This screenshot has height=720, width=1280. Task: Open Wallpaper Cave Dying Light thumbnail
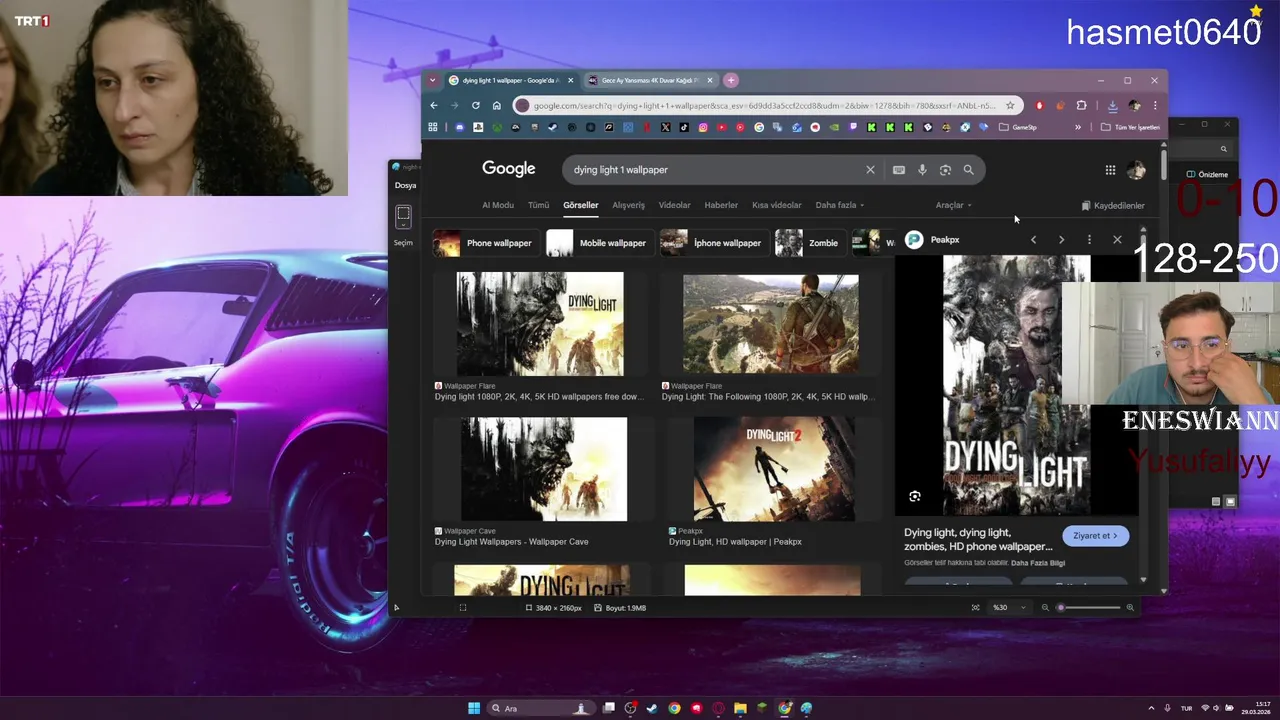[x=544, y=469]
